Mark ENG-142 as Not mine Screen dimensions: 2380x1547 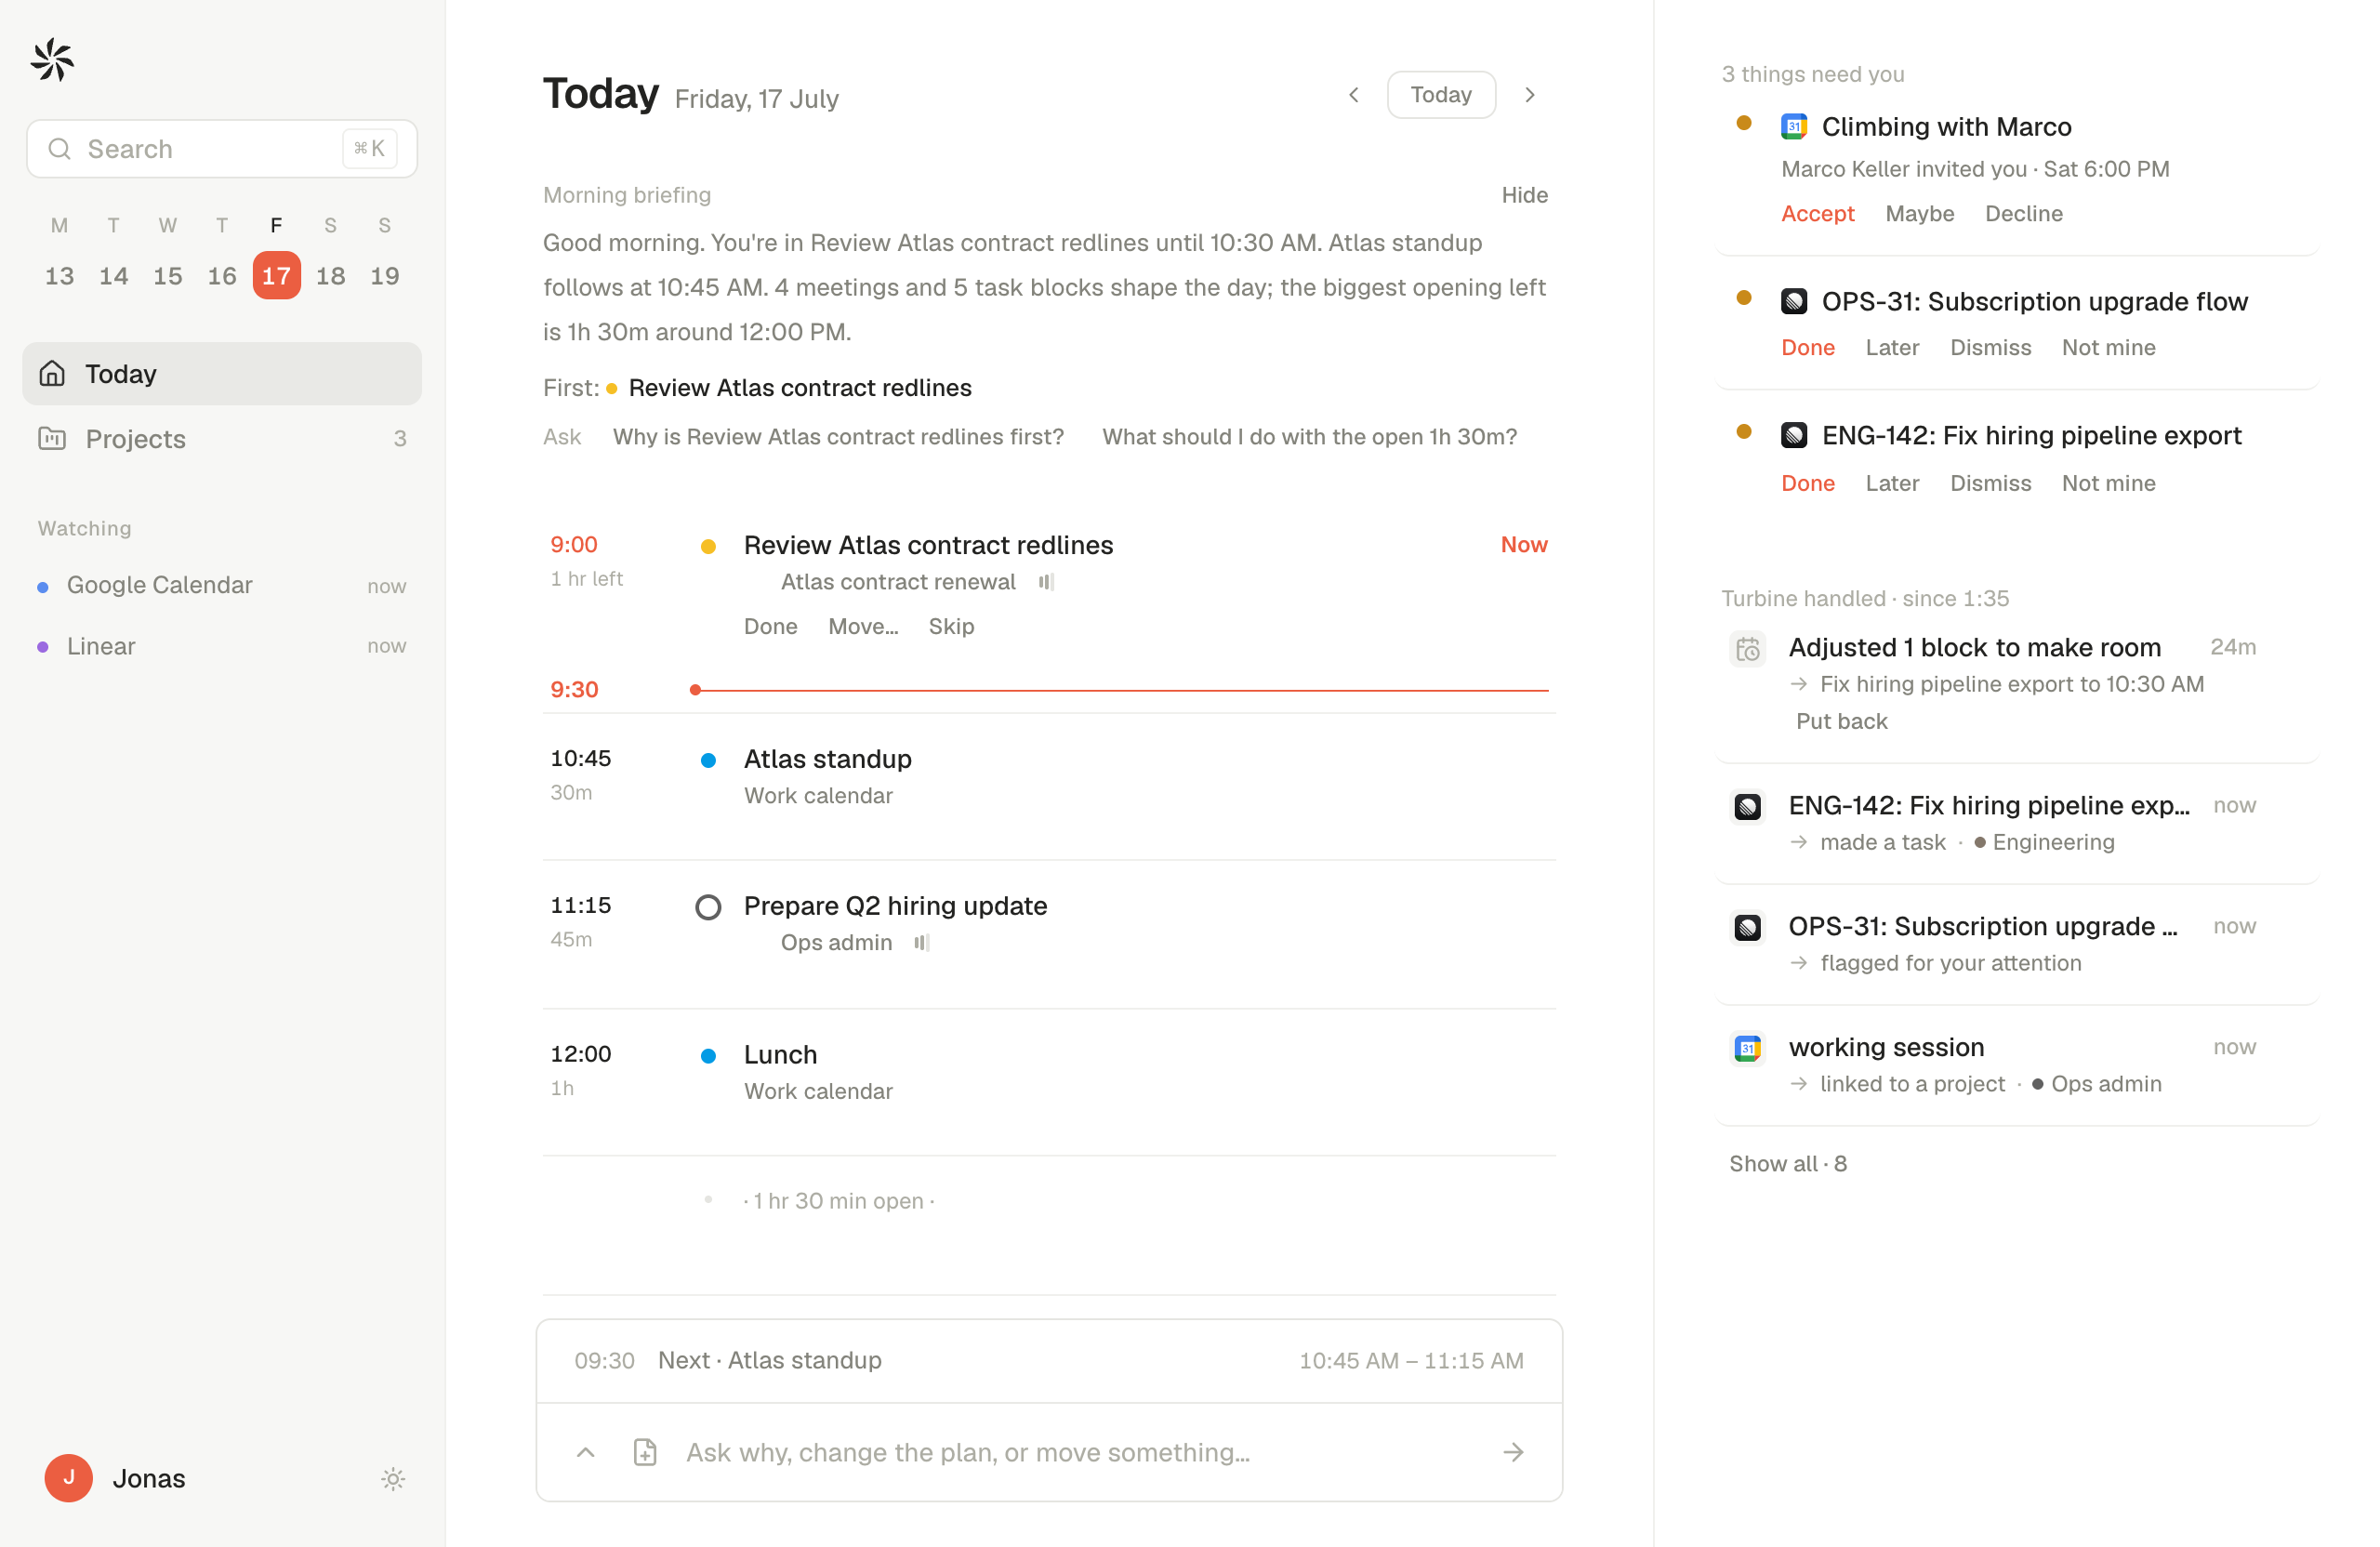click(2108, 483)
